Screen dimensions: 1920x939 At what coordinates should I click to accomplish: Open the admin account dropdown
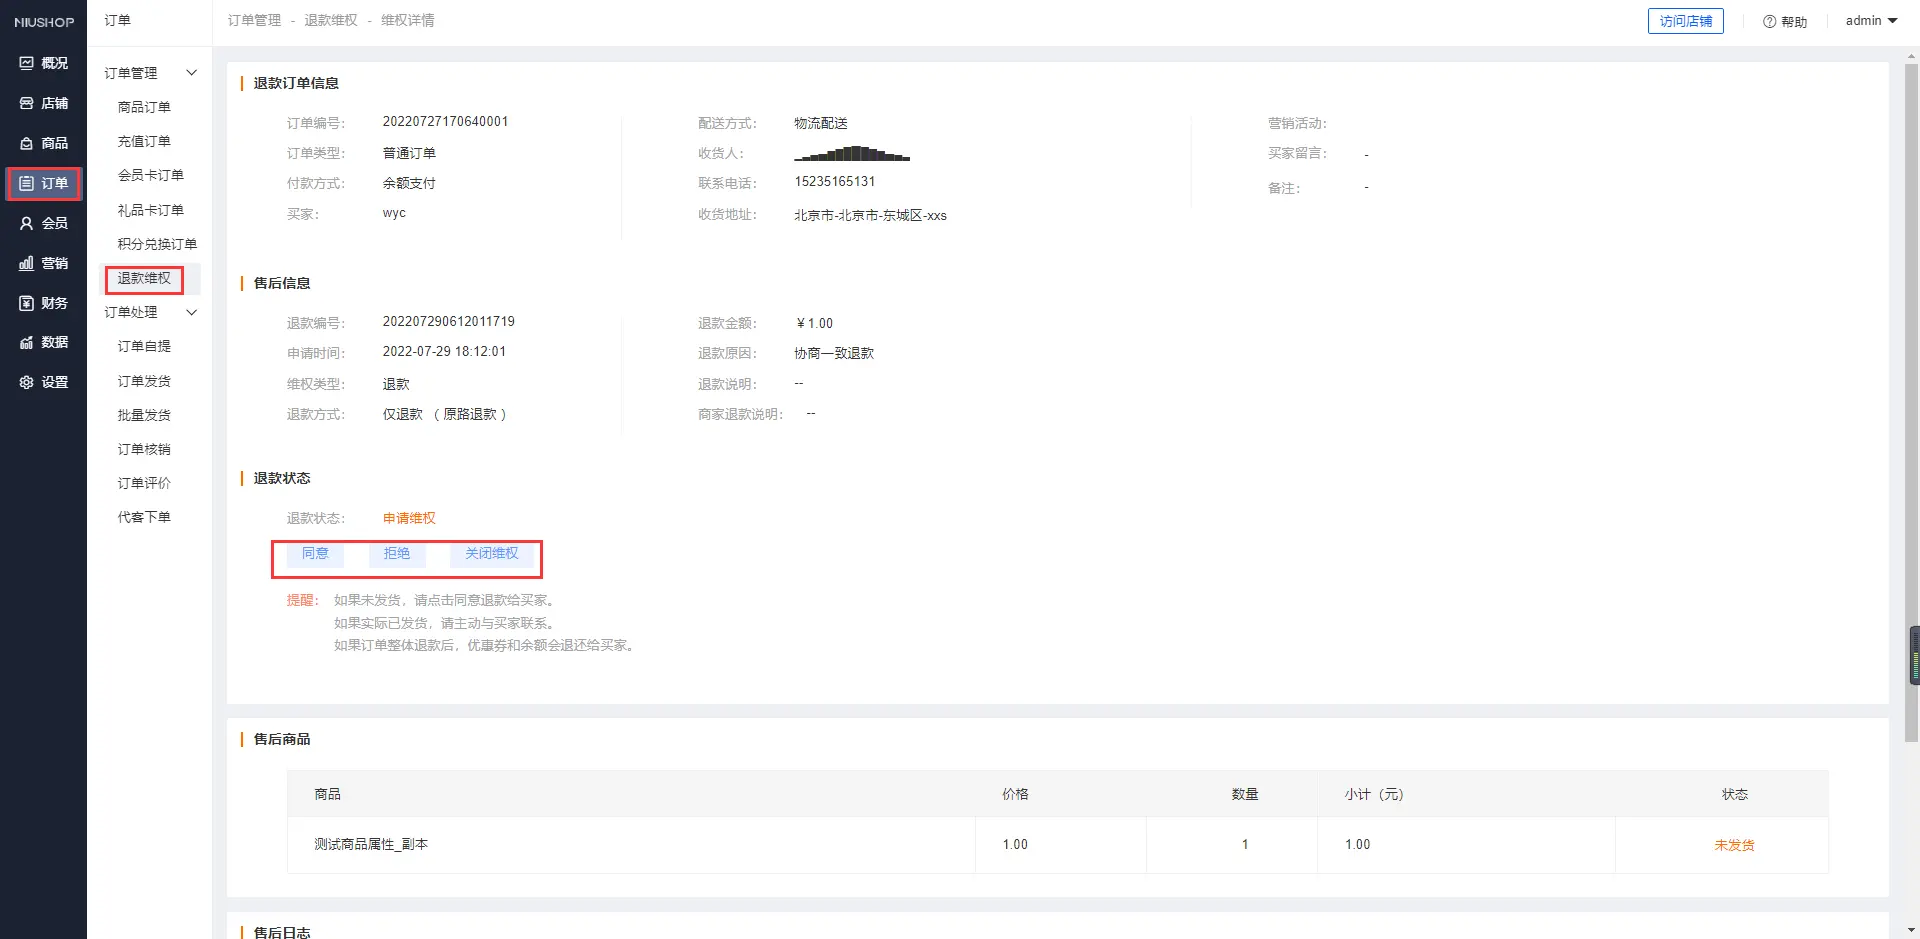[1871, 21]
